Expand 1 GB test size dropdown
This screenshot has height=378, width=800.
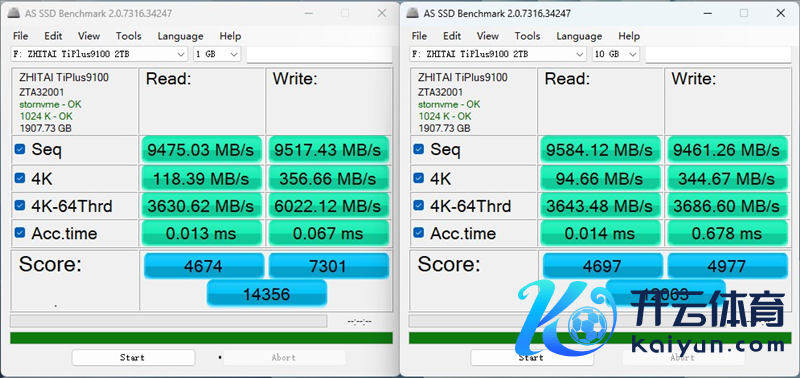217,54
